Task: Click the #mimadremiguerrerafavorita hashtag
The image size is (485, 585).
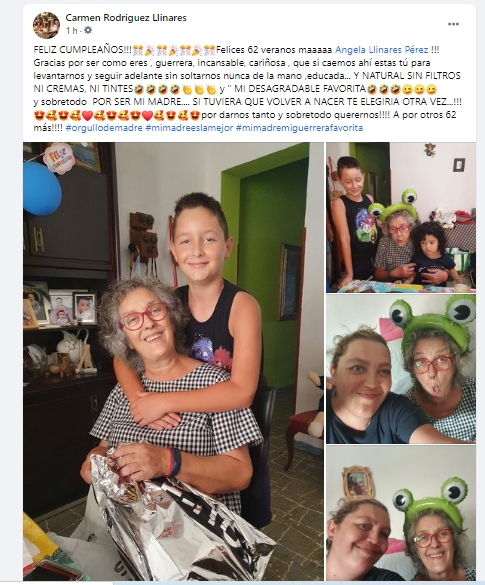Action: pos(299,128)
